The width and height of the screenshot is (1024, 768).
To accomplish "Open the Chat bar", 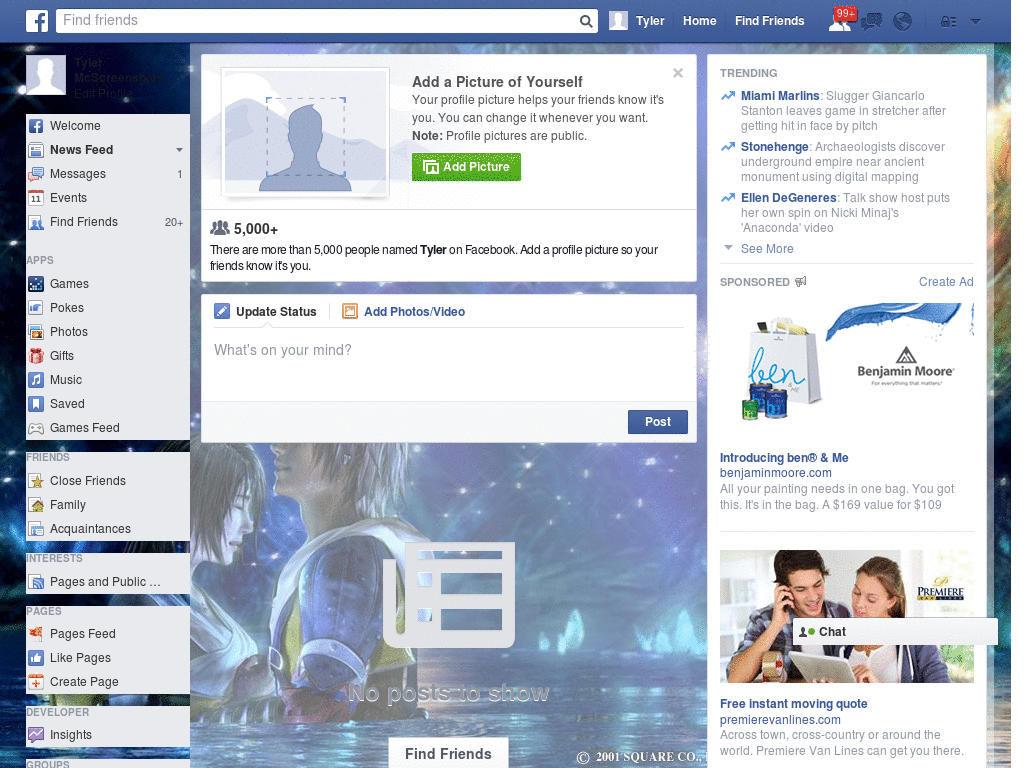I will pos(895,632).
